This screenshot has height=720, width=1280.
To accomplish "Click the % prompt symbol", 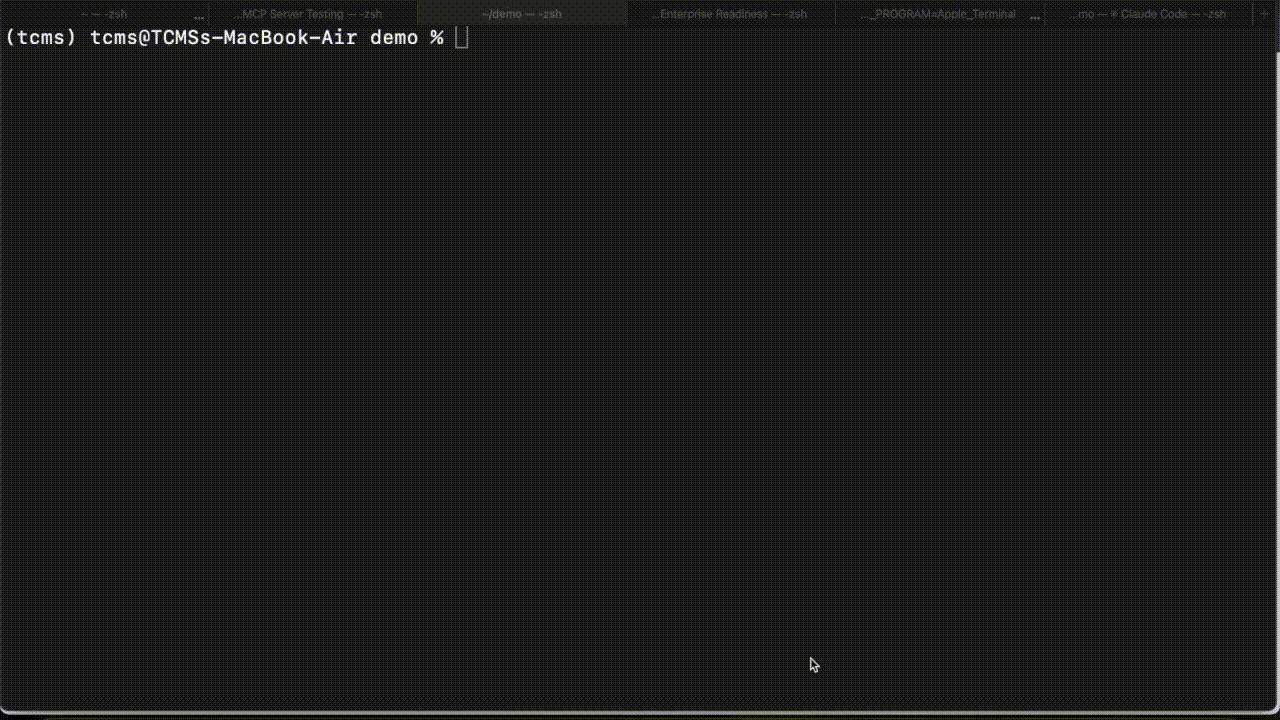I will pos(436,38).
